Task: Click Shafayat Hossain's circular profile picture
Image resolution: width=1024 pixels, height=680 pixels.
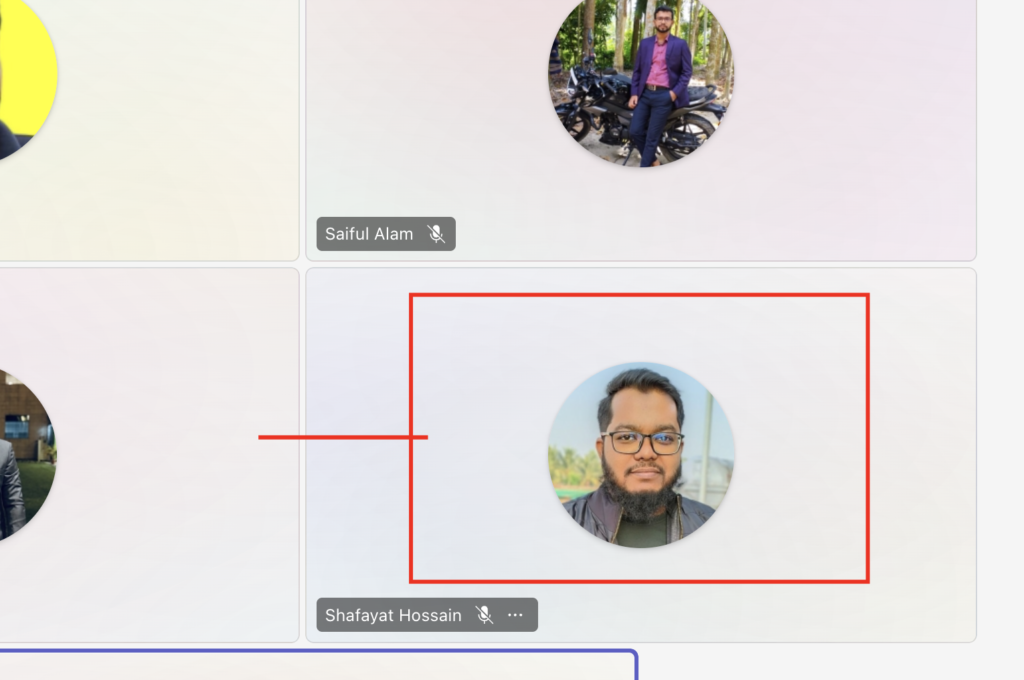Action: [x=641, y=455]
